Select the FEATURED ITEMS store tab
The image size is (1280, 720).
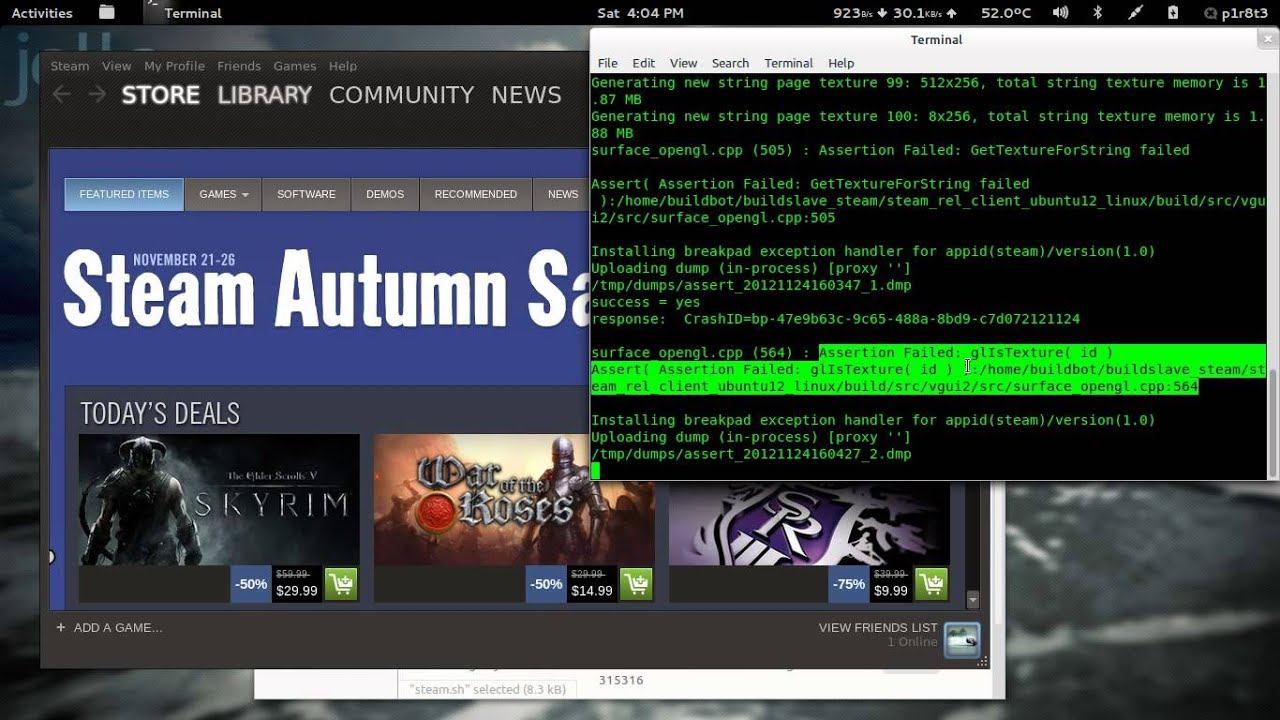(124, 194)
